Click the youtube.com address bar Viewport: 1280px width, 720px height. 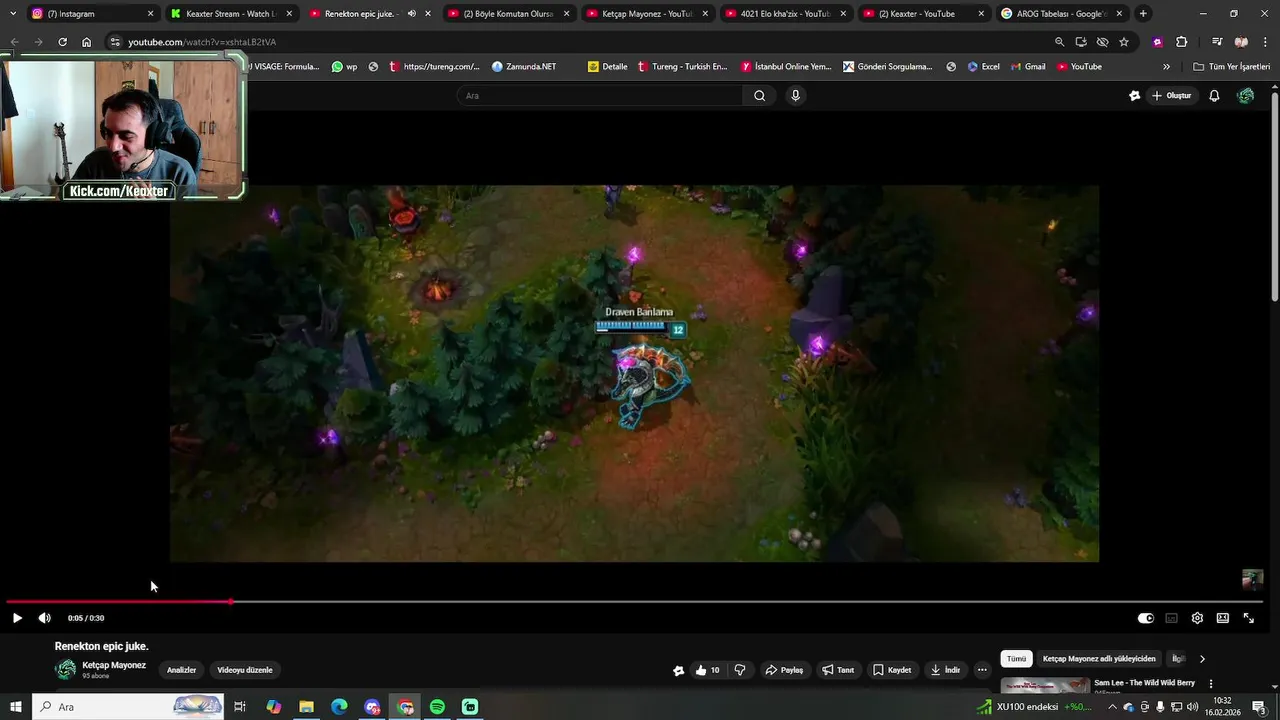[x=580, y=42]
